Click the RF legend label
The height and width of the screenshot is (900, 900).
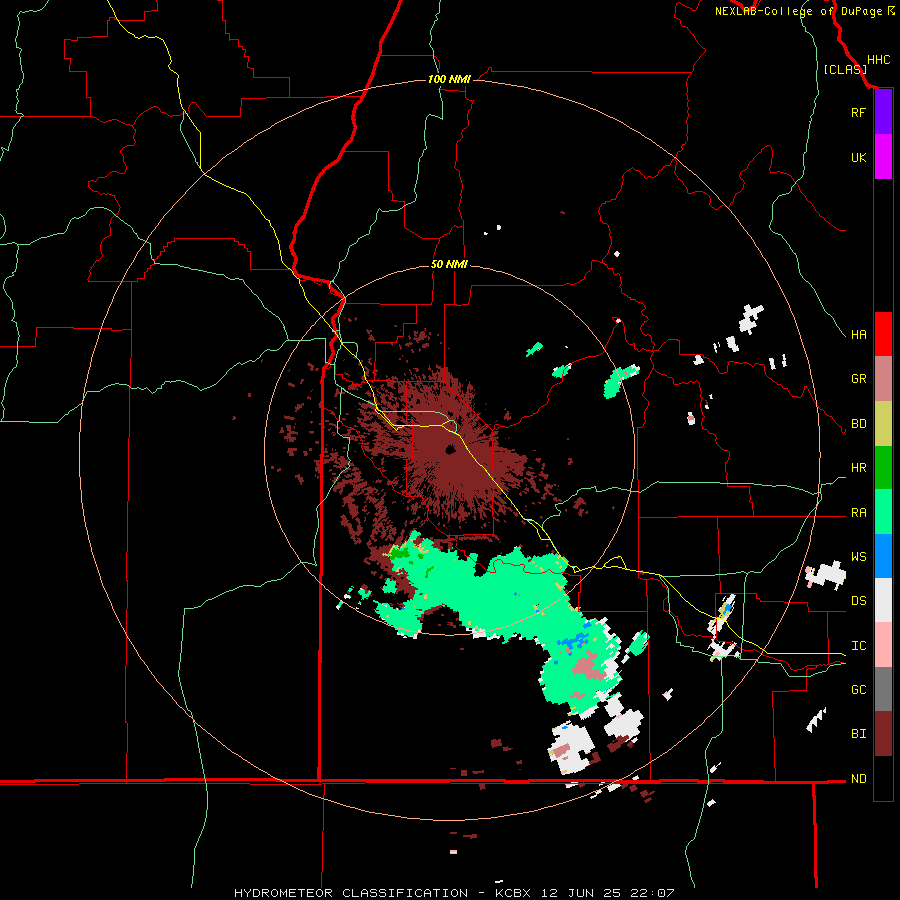tap(858, 112)
